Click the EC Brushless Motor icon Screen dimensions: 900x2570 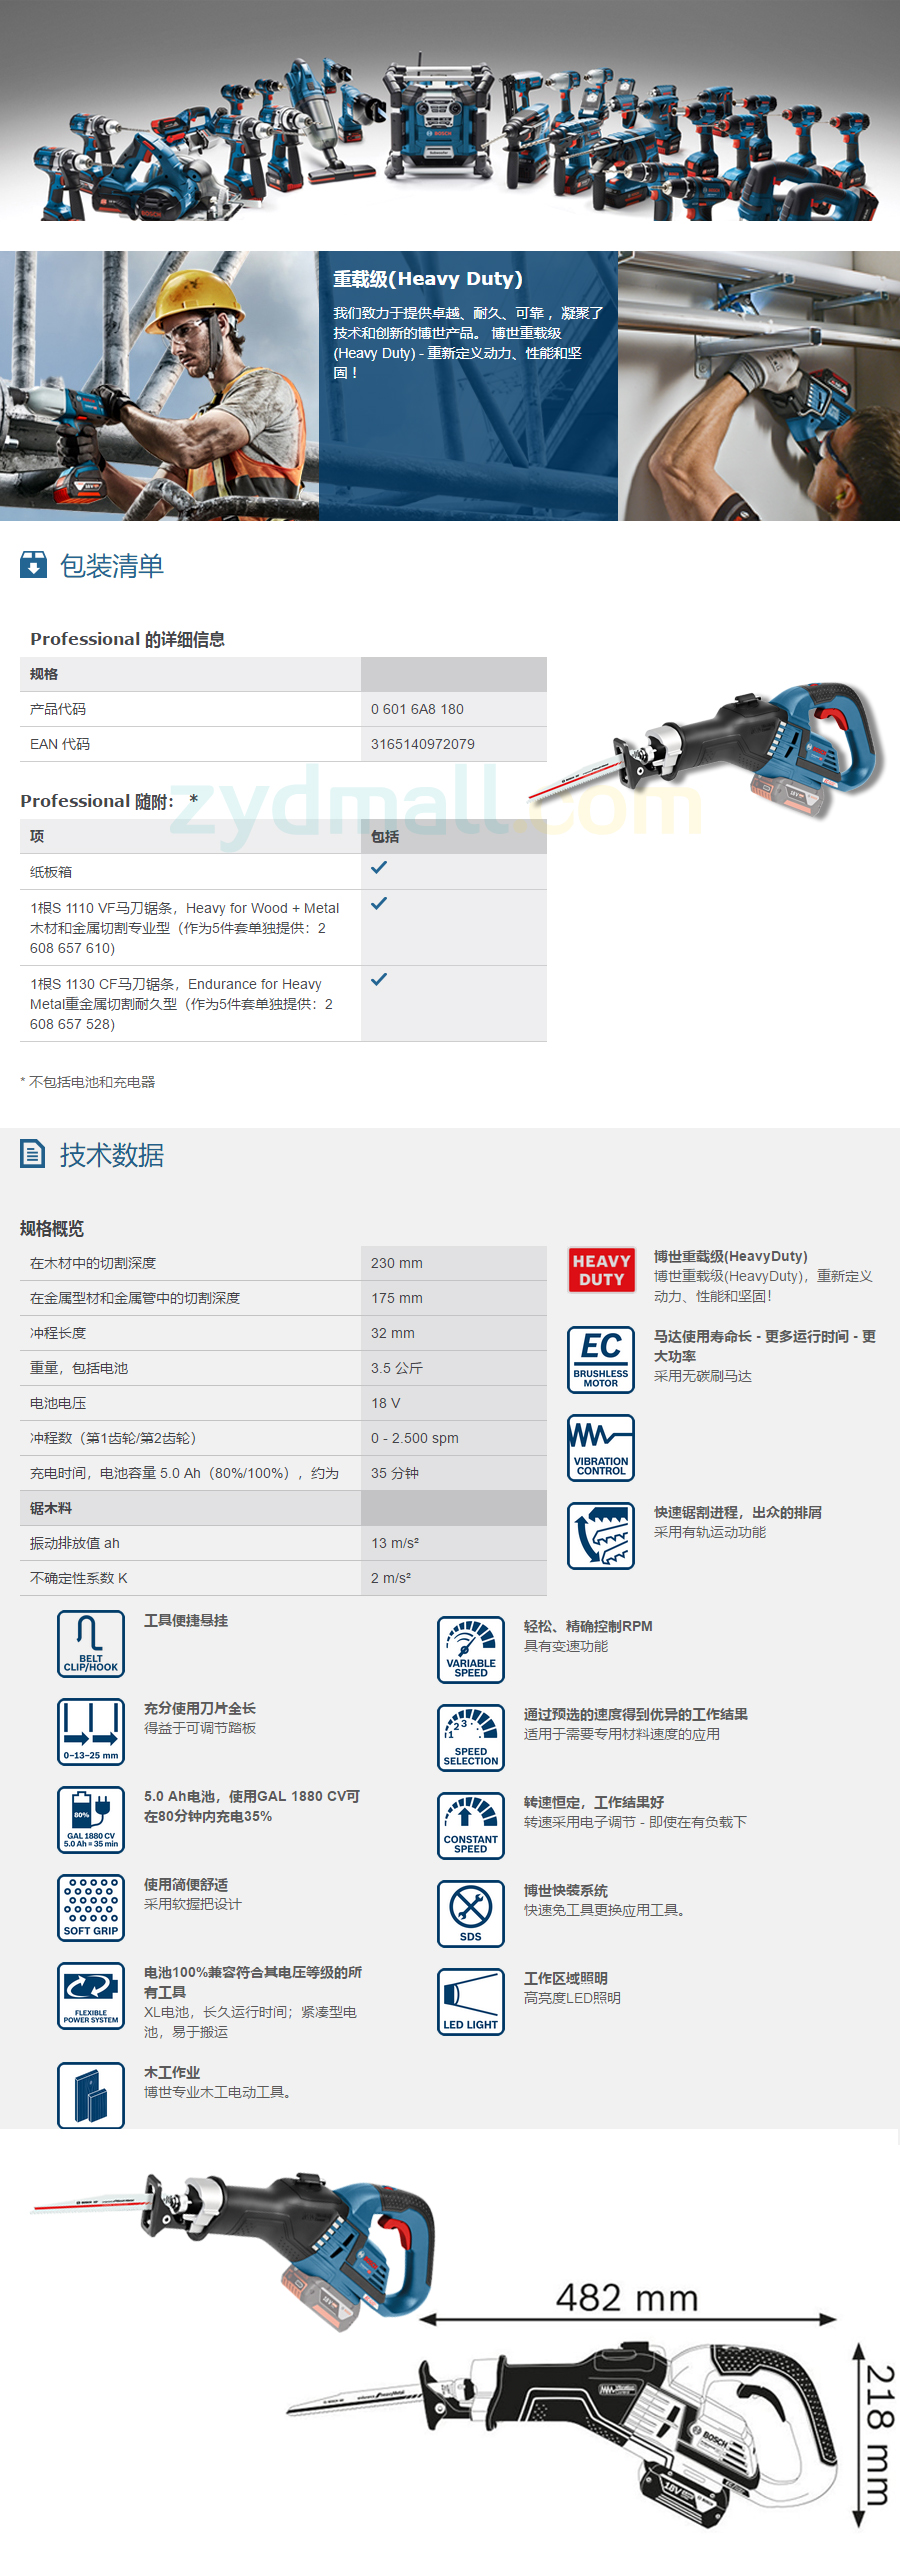tap(601, 1359)
